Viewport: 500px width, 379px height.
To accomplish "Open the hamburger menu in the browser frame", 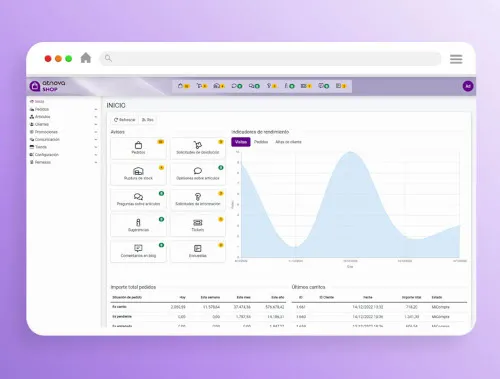I will point(456,59).
